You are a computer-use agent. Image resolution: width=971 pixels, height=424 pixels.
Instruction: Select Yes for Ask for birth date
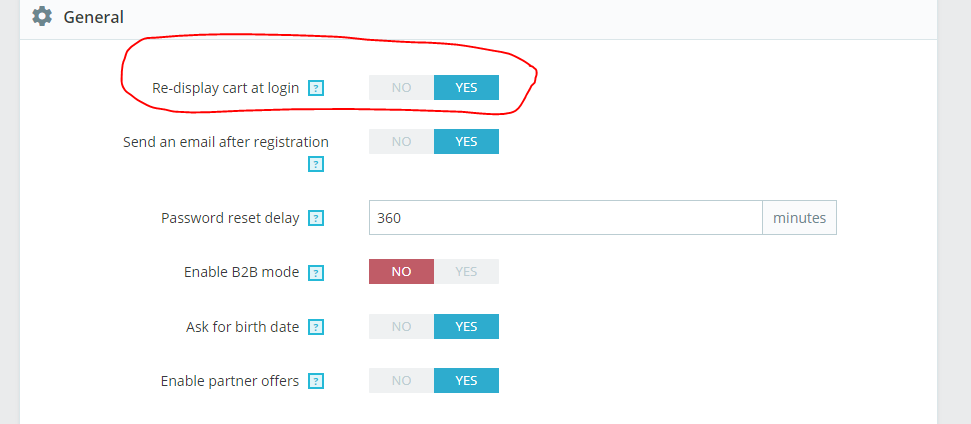[x=466, y=327]
